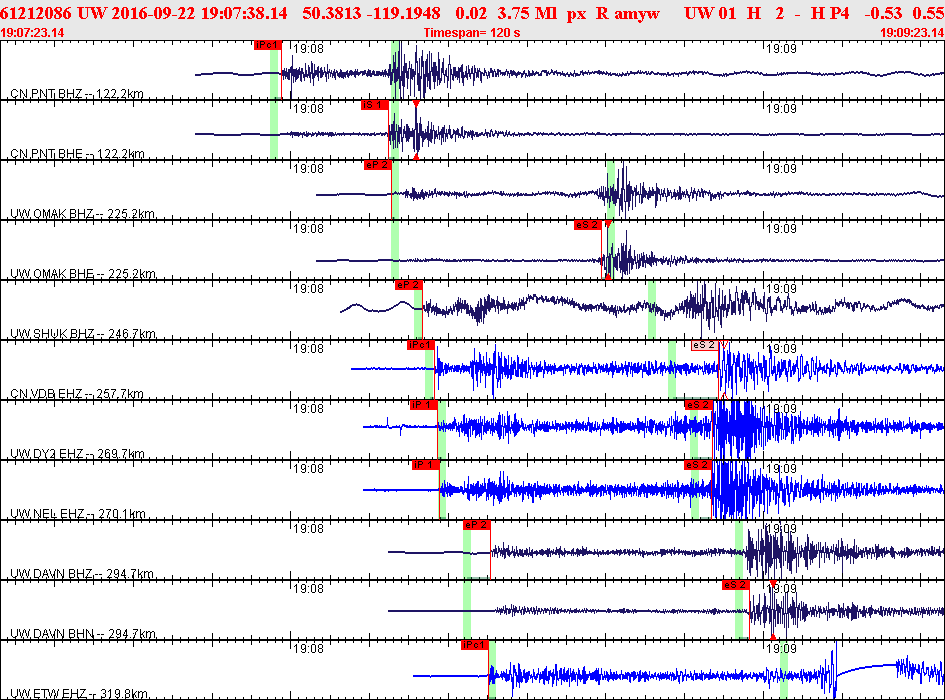Click the magnitude 3.75 Ml in the header
The width and height of the screenshot is (945, 700).
(527, 13)
